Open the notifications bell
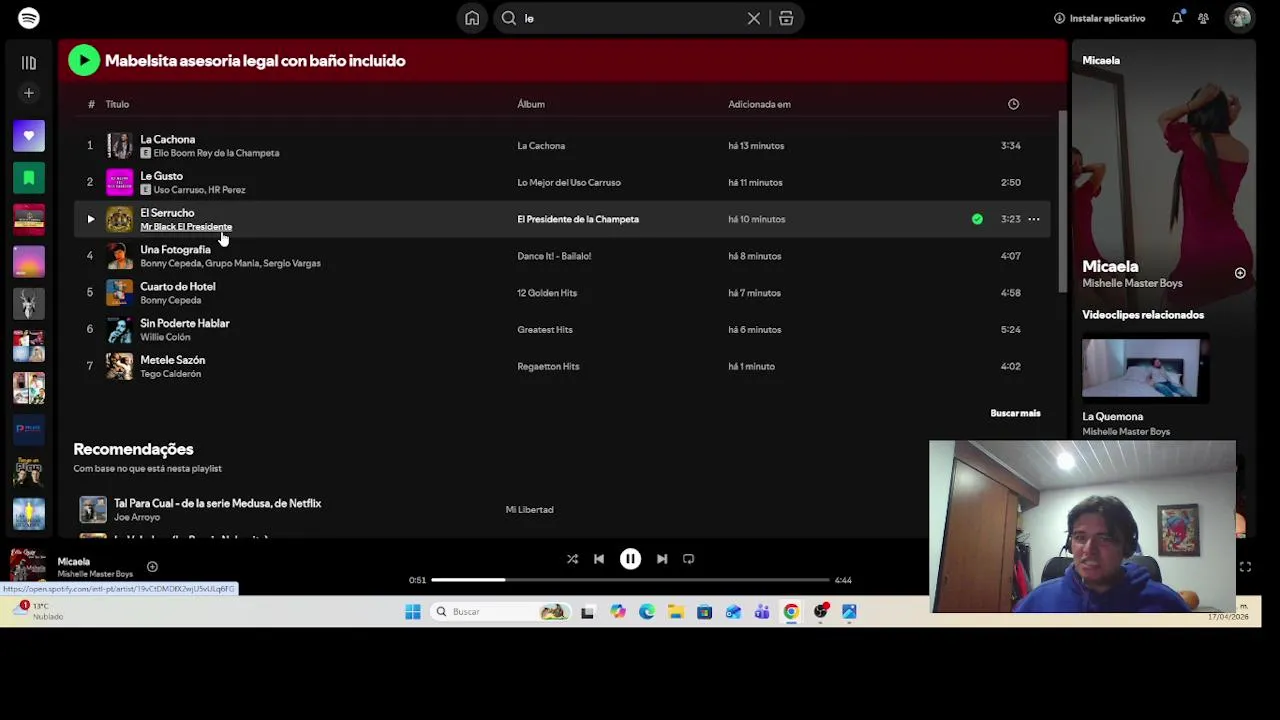 coord(1177,18)
